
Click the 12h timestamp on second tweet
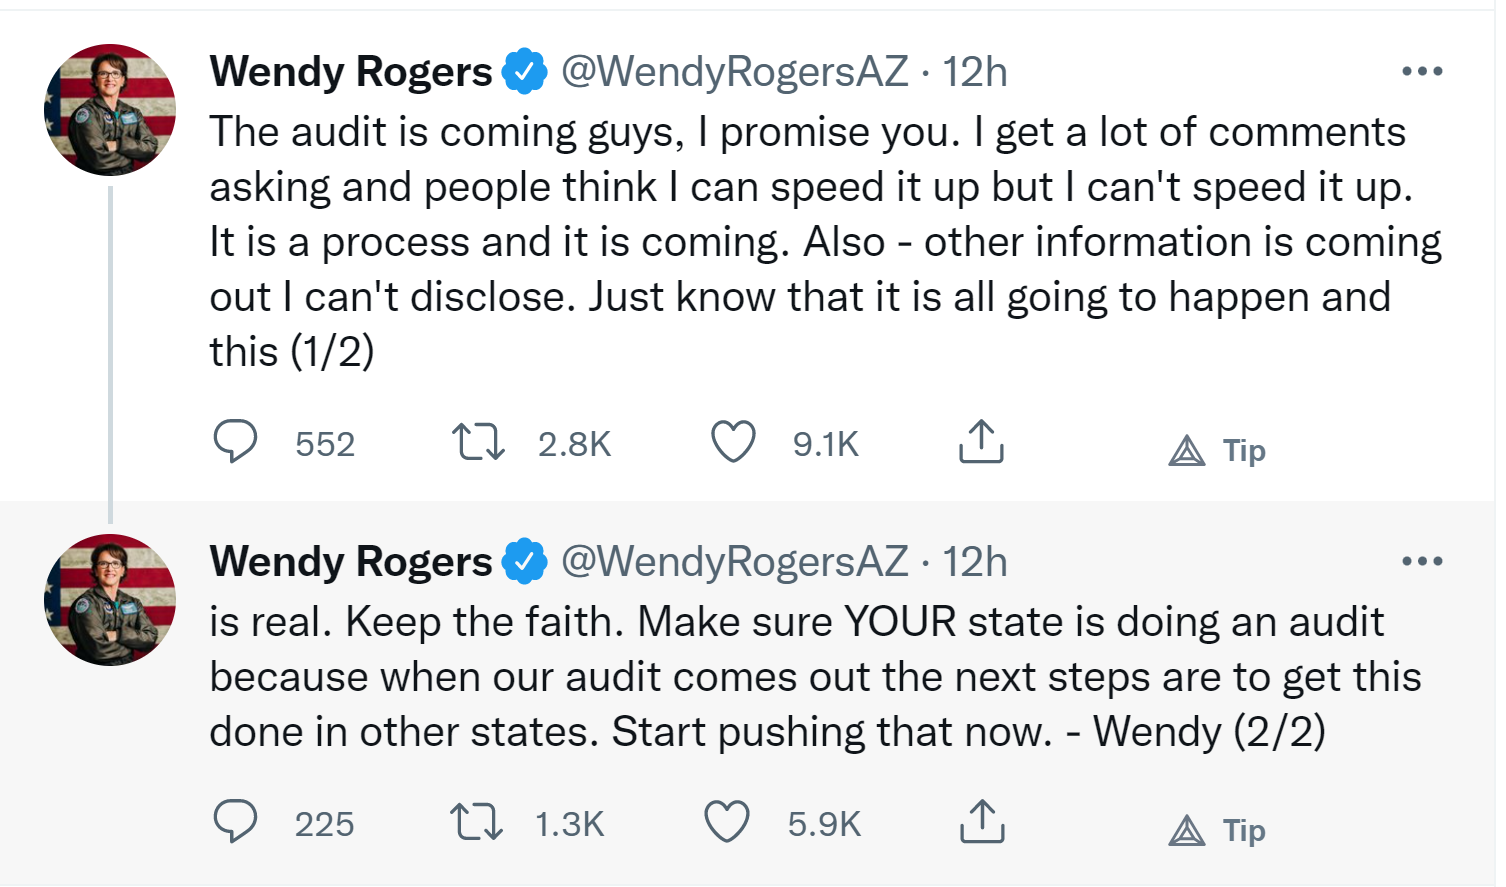coord(975,562)
